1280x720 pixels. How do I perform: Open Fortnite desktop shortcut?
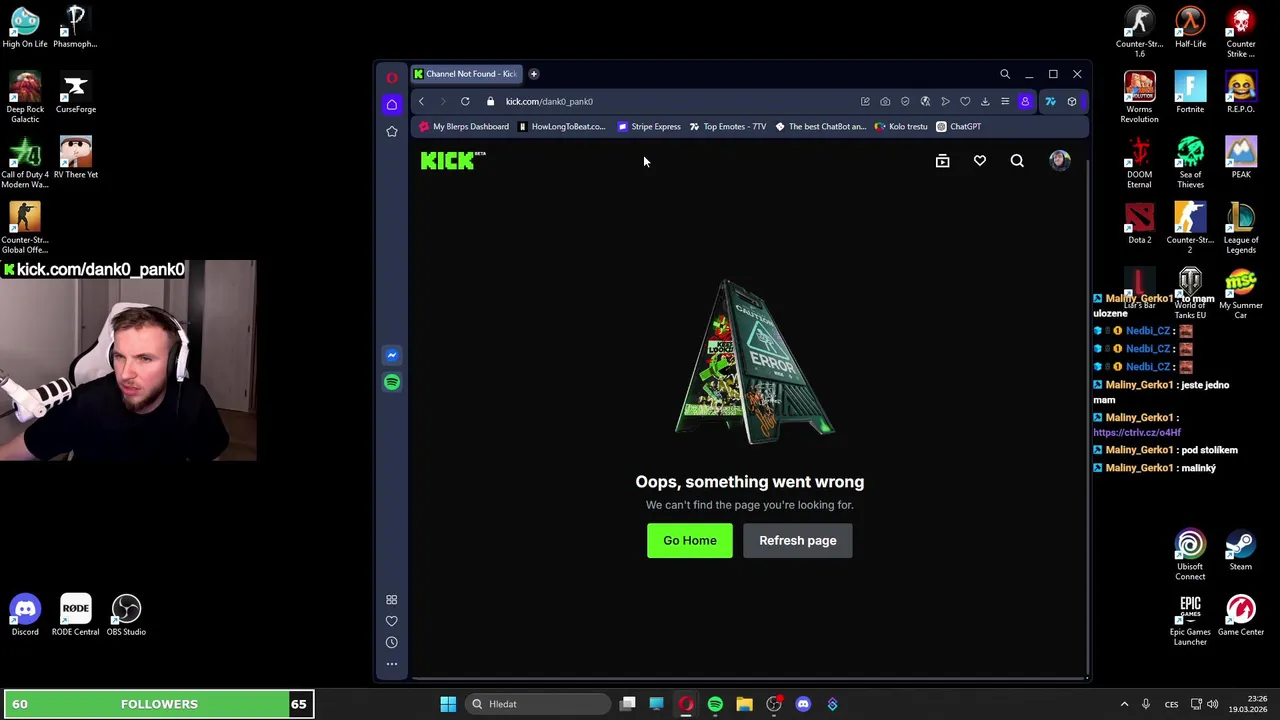tap(1190, 93)
